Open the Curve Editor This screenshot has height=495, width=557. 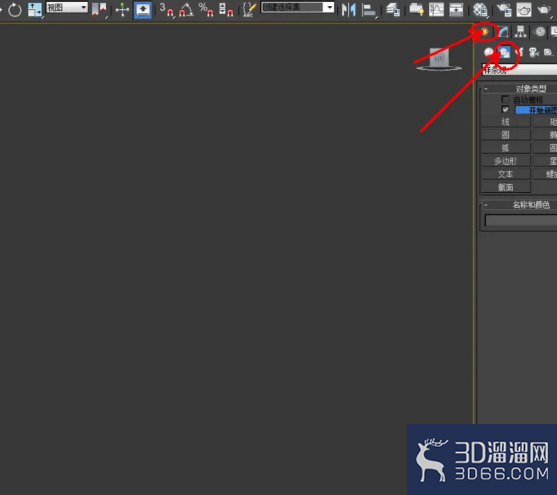coord(436,10)
